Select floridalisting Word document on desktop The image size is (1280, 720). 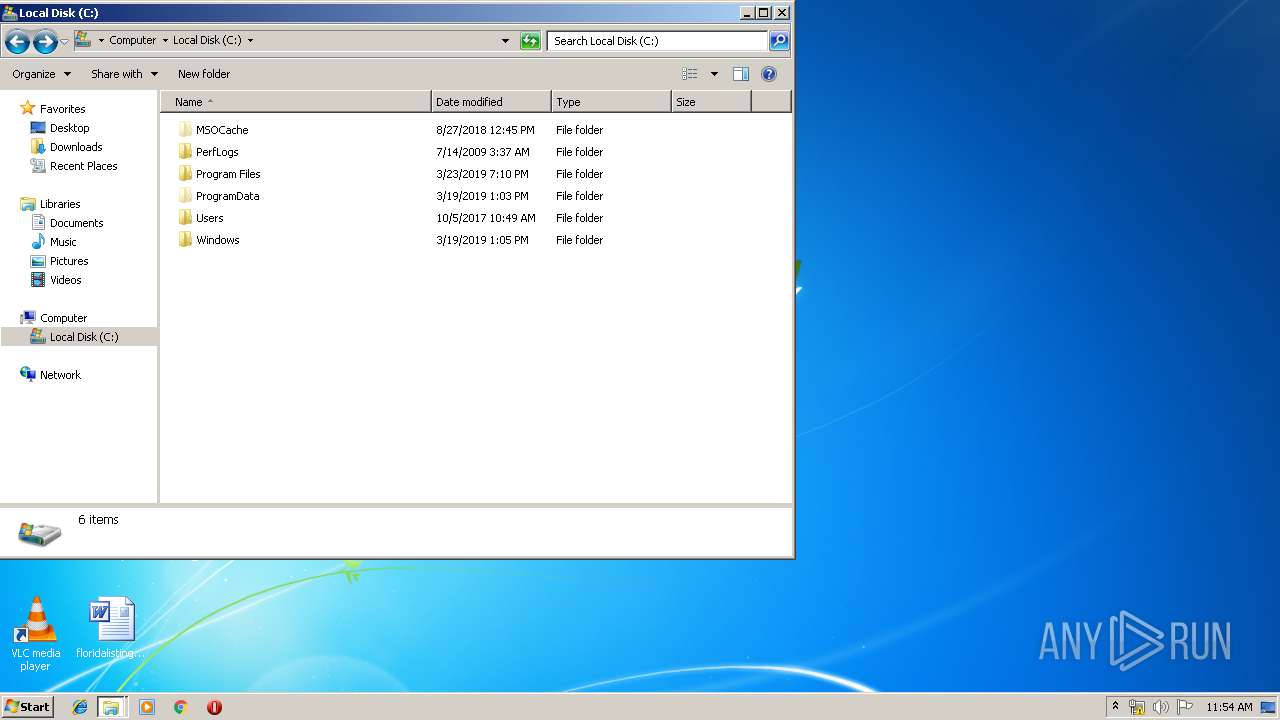[111, 628]
